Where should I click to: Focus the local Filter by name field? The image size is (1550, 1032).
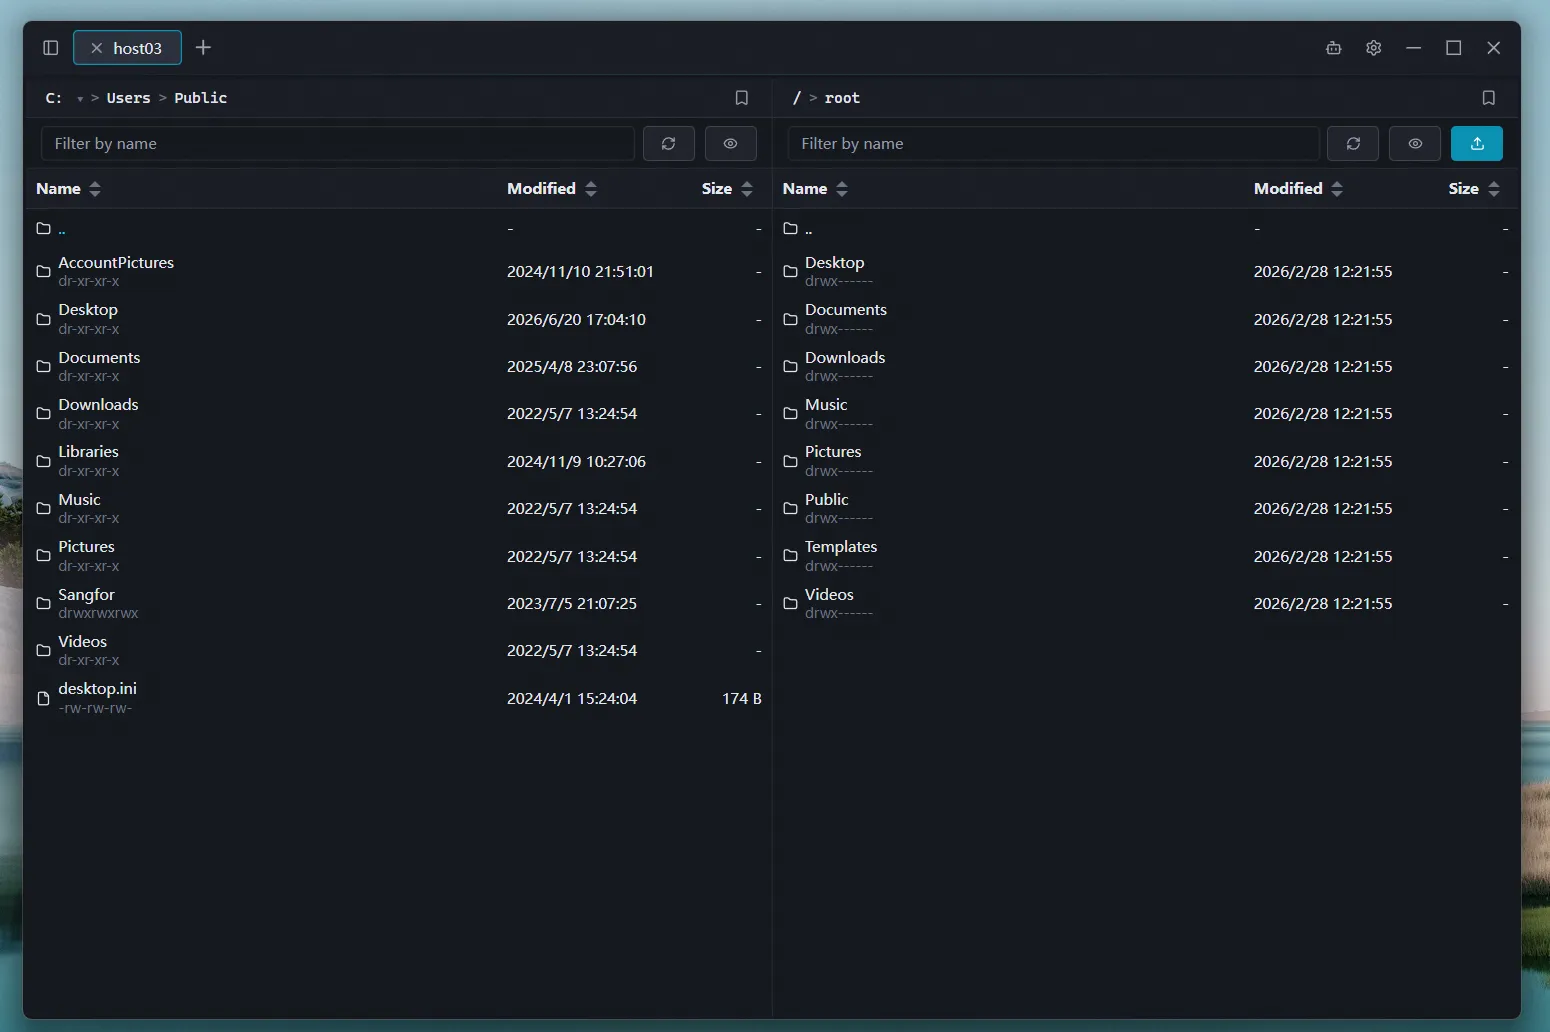tap(338, 144)
